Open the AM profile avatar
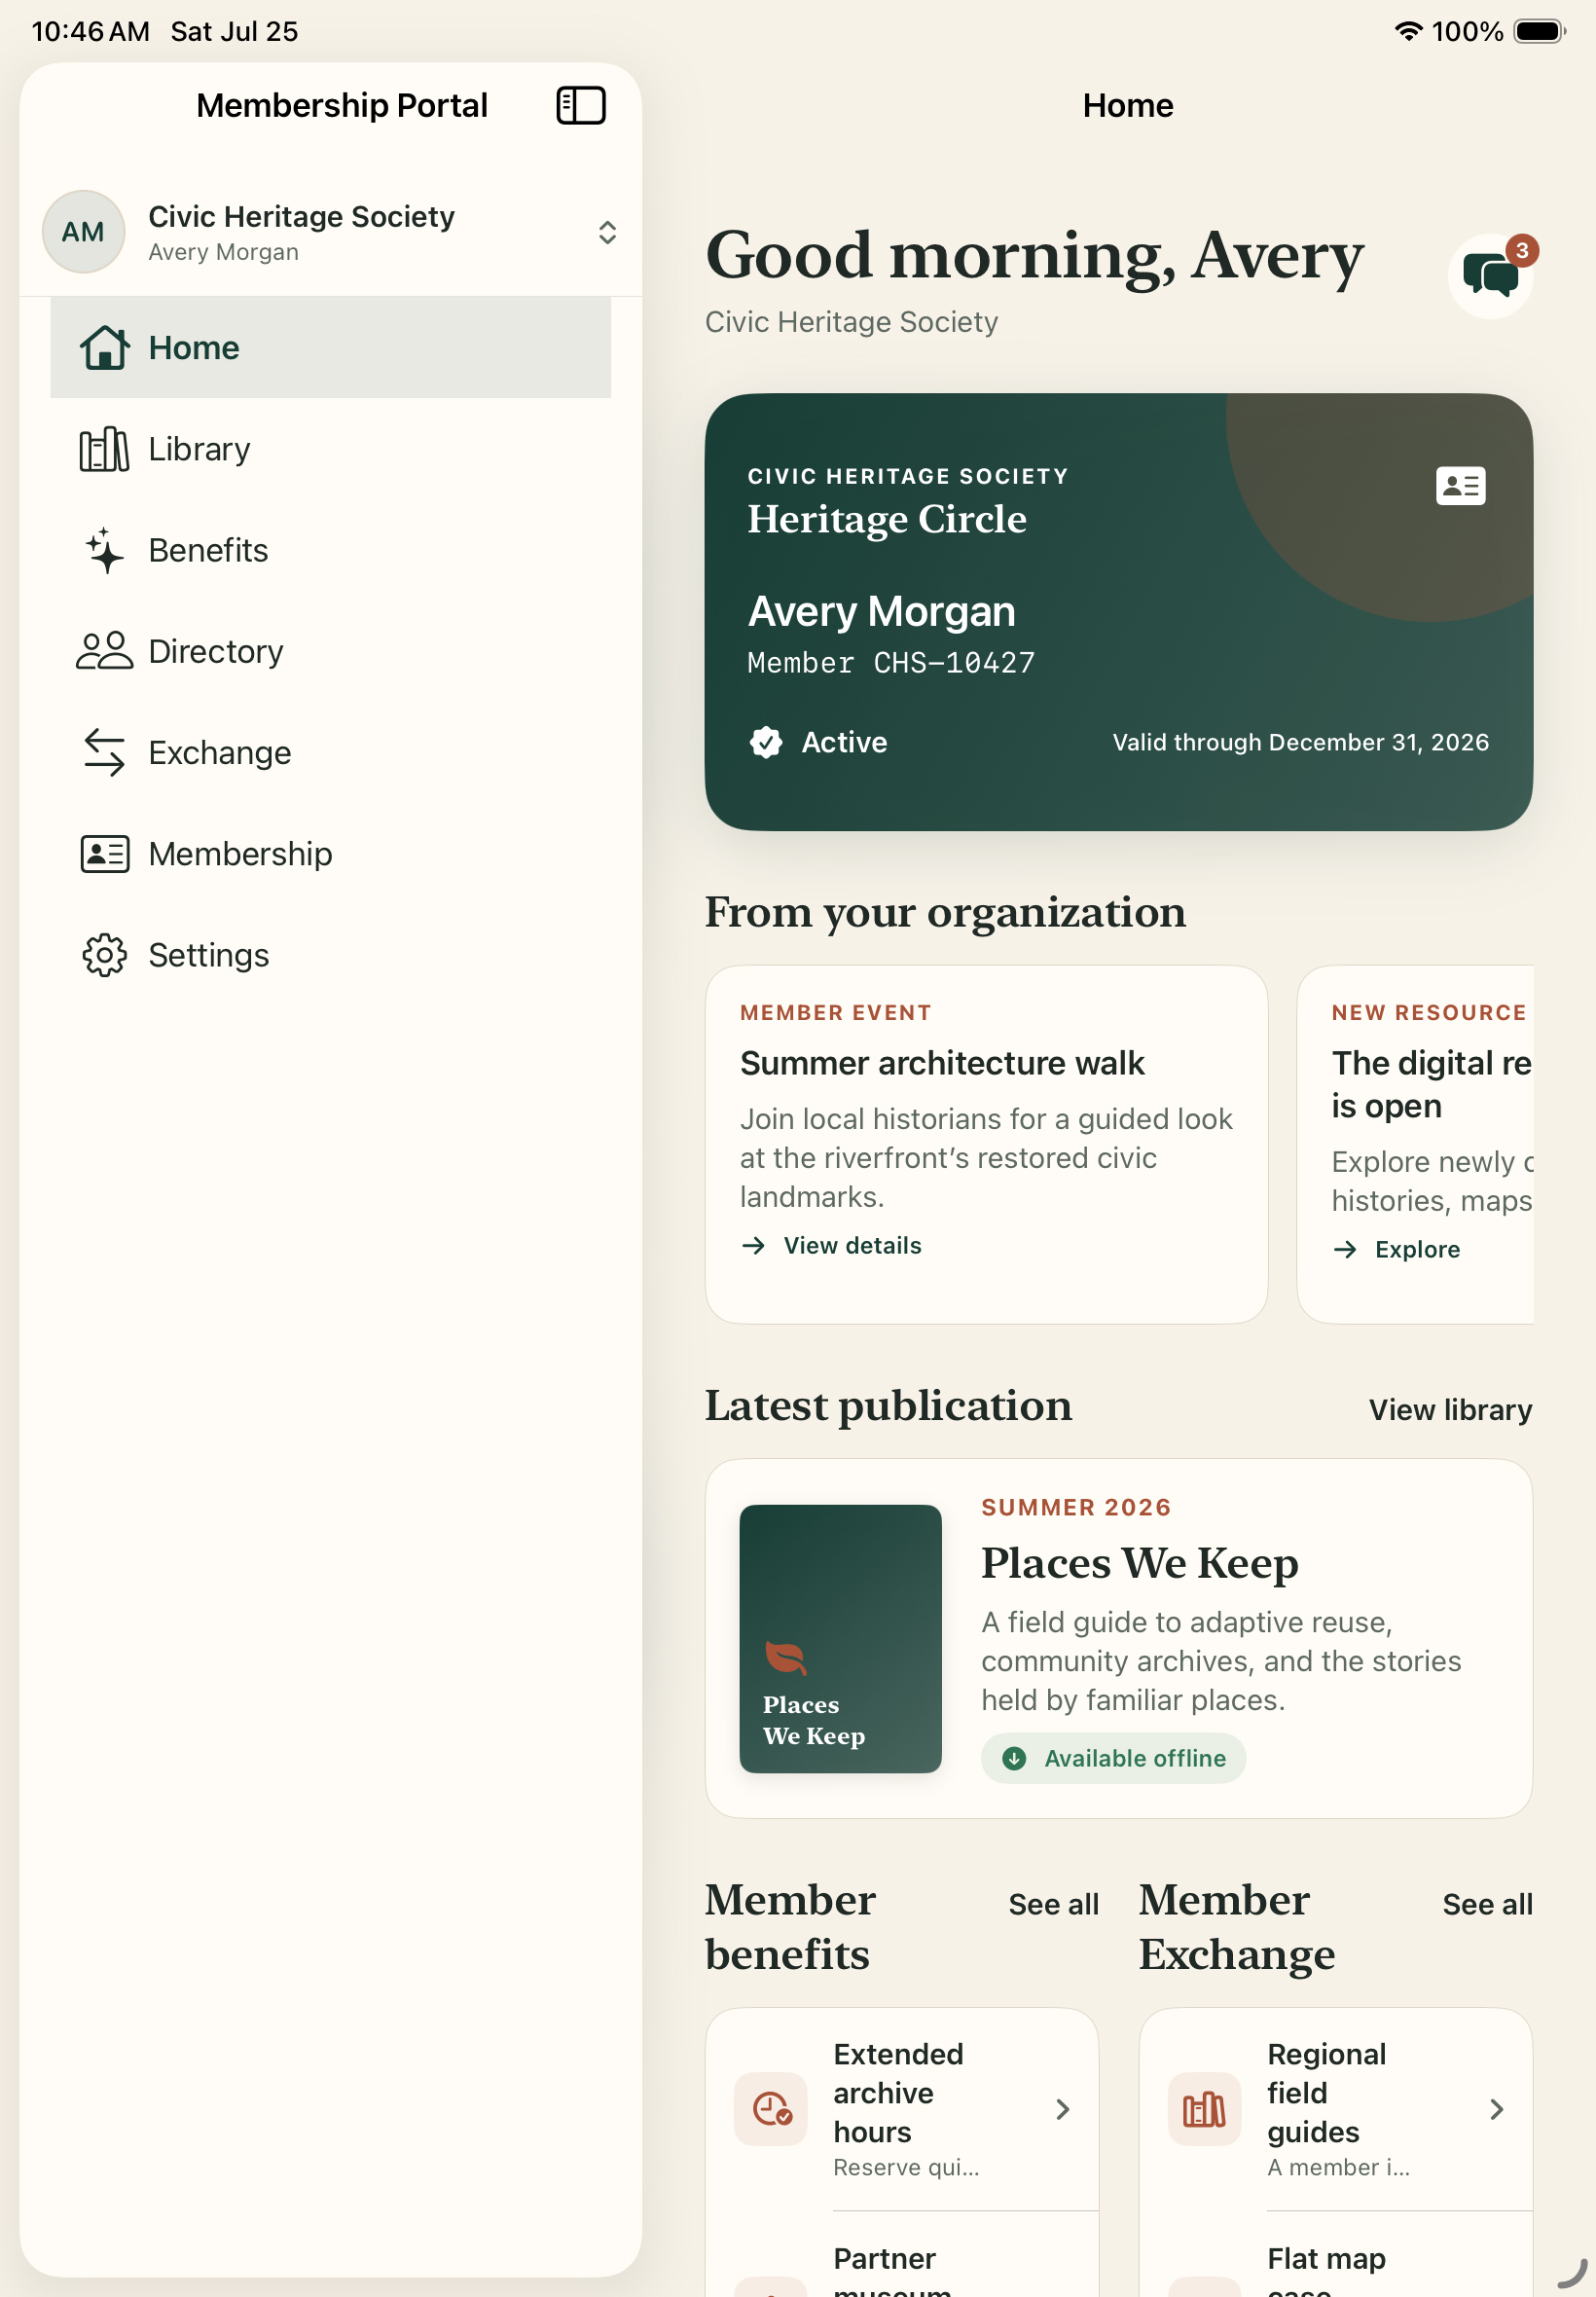1596x2297 pixels. (83, 232)
